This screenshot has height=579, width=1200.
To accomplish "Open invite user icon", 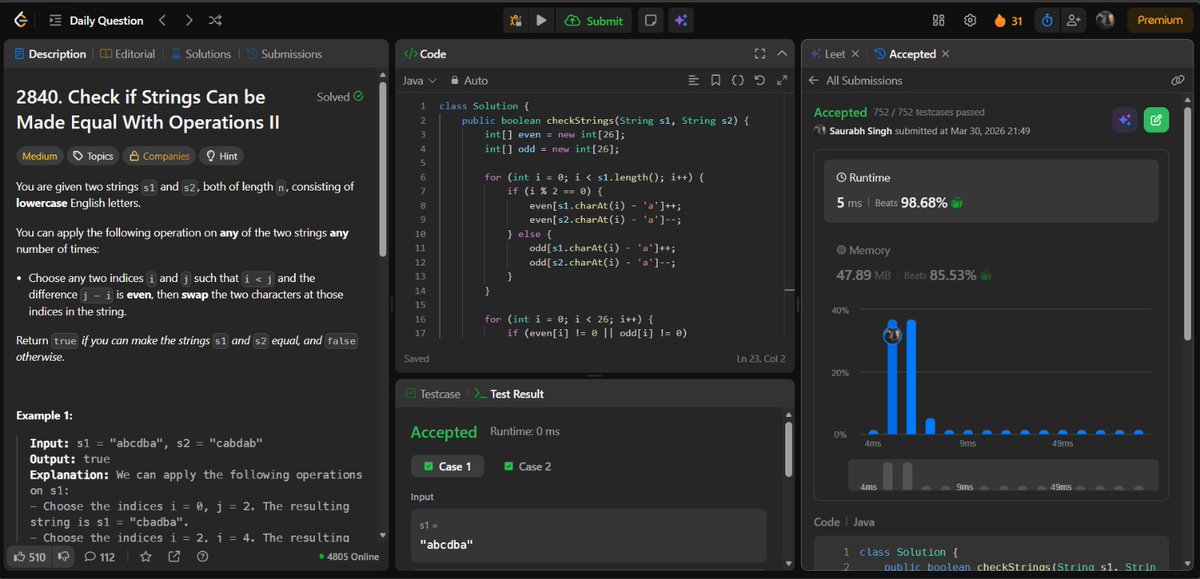I will (1074, 20).
